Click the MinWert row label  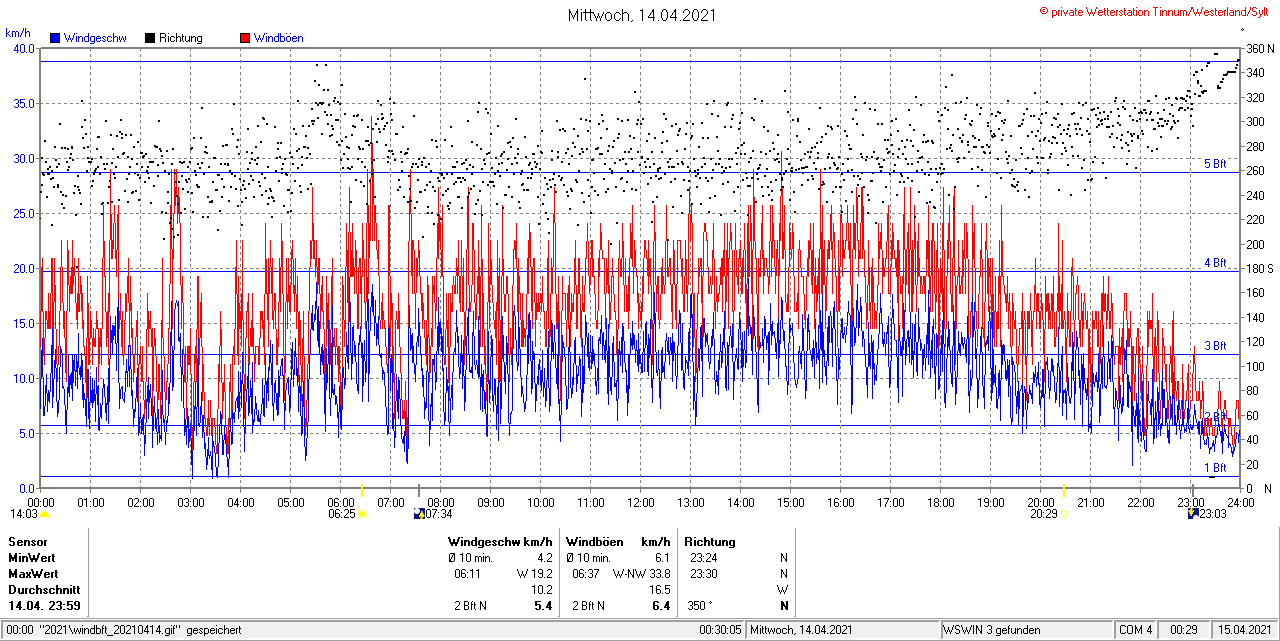pyautogui.click(x=32, y=557)
